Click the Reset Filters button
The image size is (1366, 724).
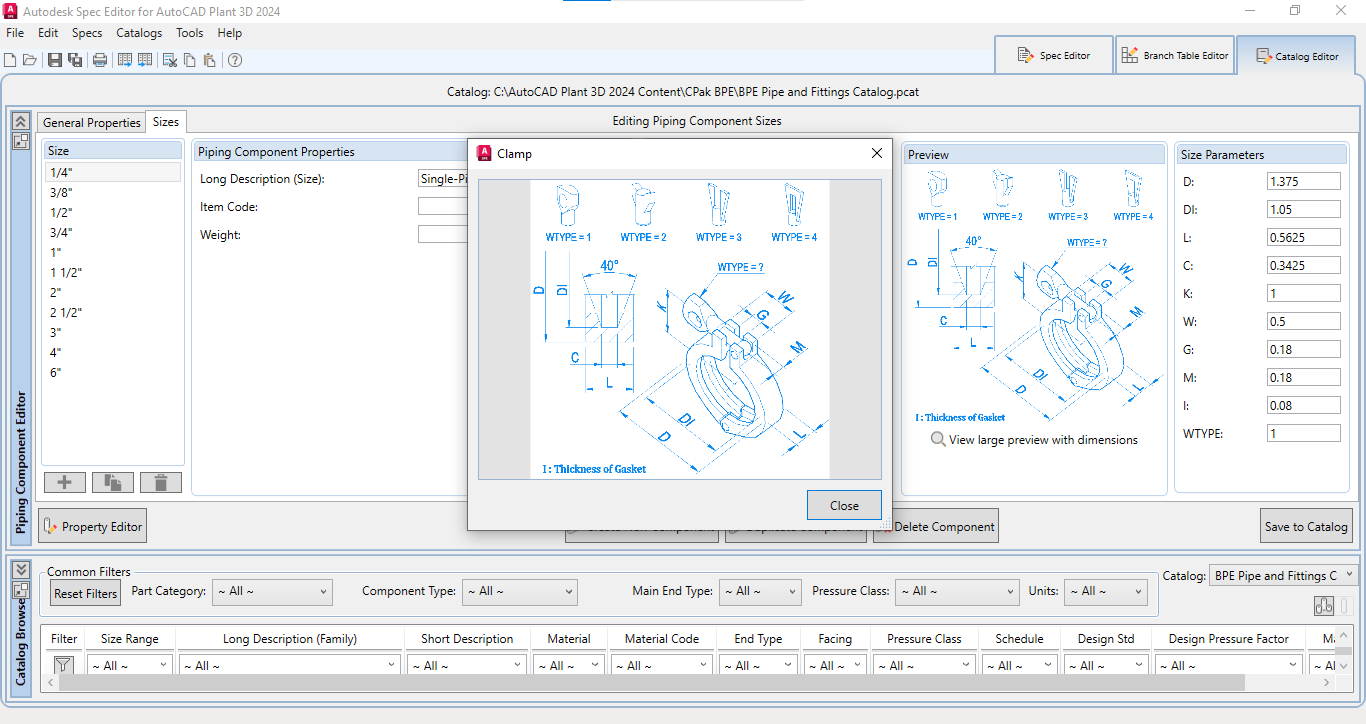click(x=86, y=593)
